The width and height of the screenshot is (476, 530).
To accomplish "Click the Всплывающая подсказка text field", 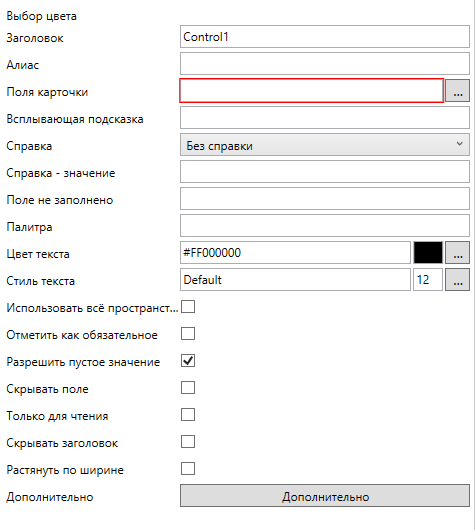I will coord(325,118).
